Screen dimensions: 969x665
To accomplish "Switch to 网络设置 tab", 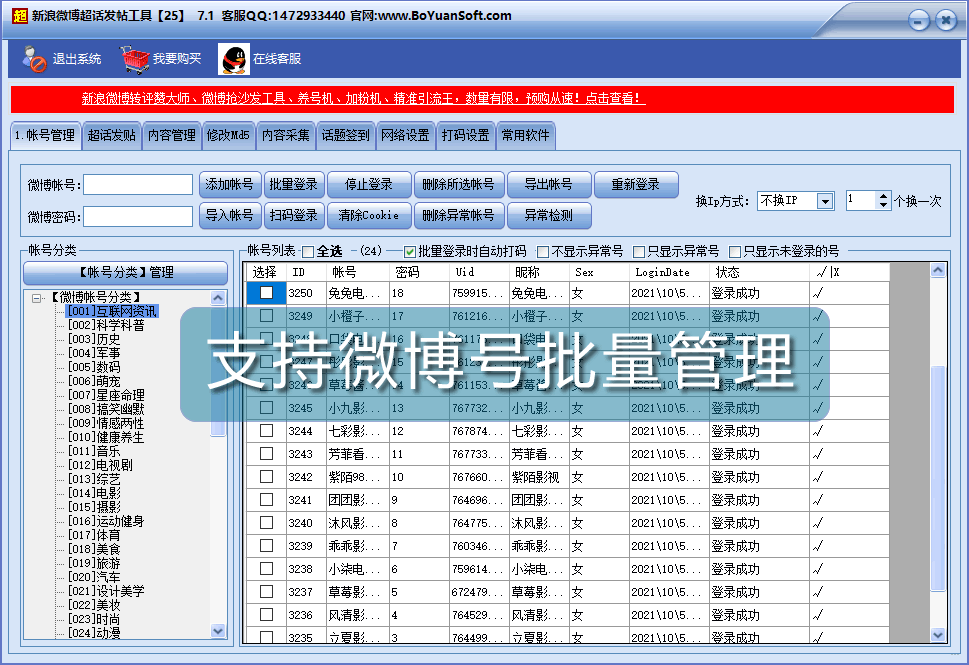I will pos(405,135).
